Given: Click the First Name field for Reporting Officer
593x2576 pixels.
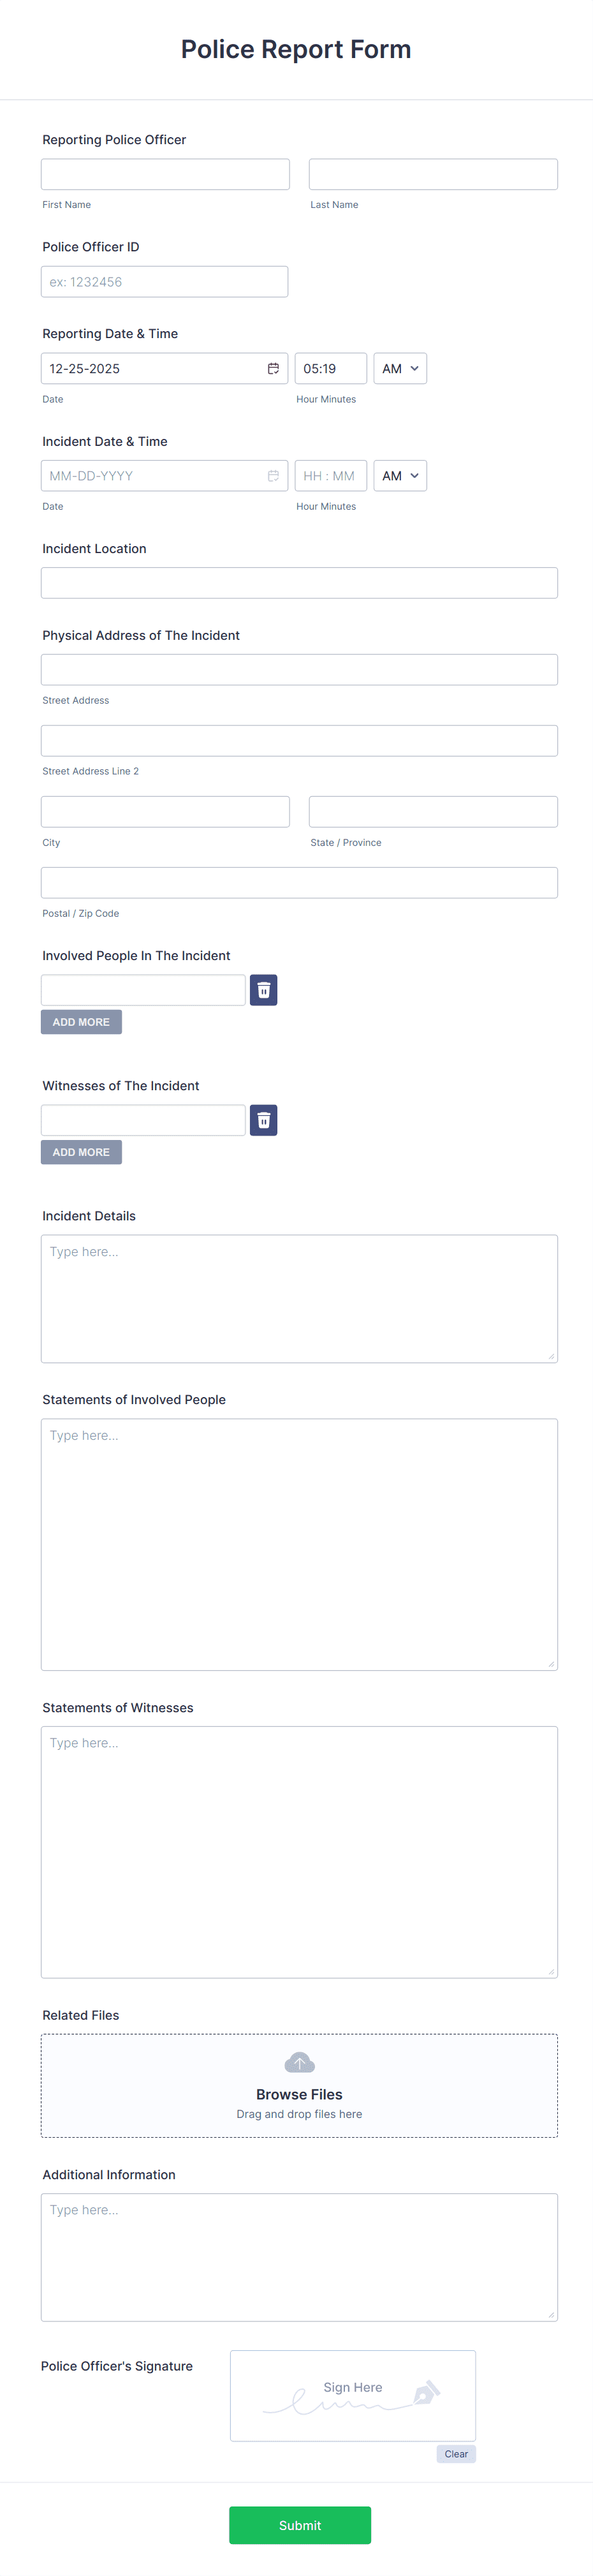Looking at the screenshot, I should click(x=164, y=173).
